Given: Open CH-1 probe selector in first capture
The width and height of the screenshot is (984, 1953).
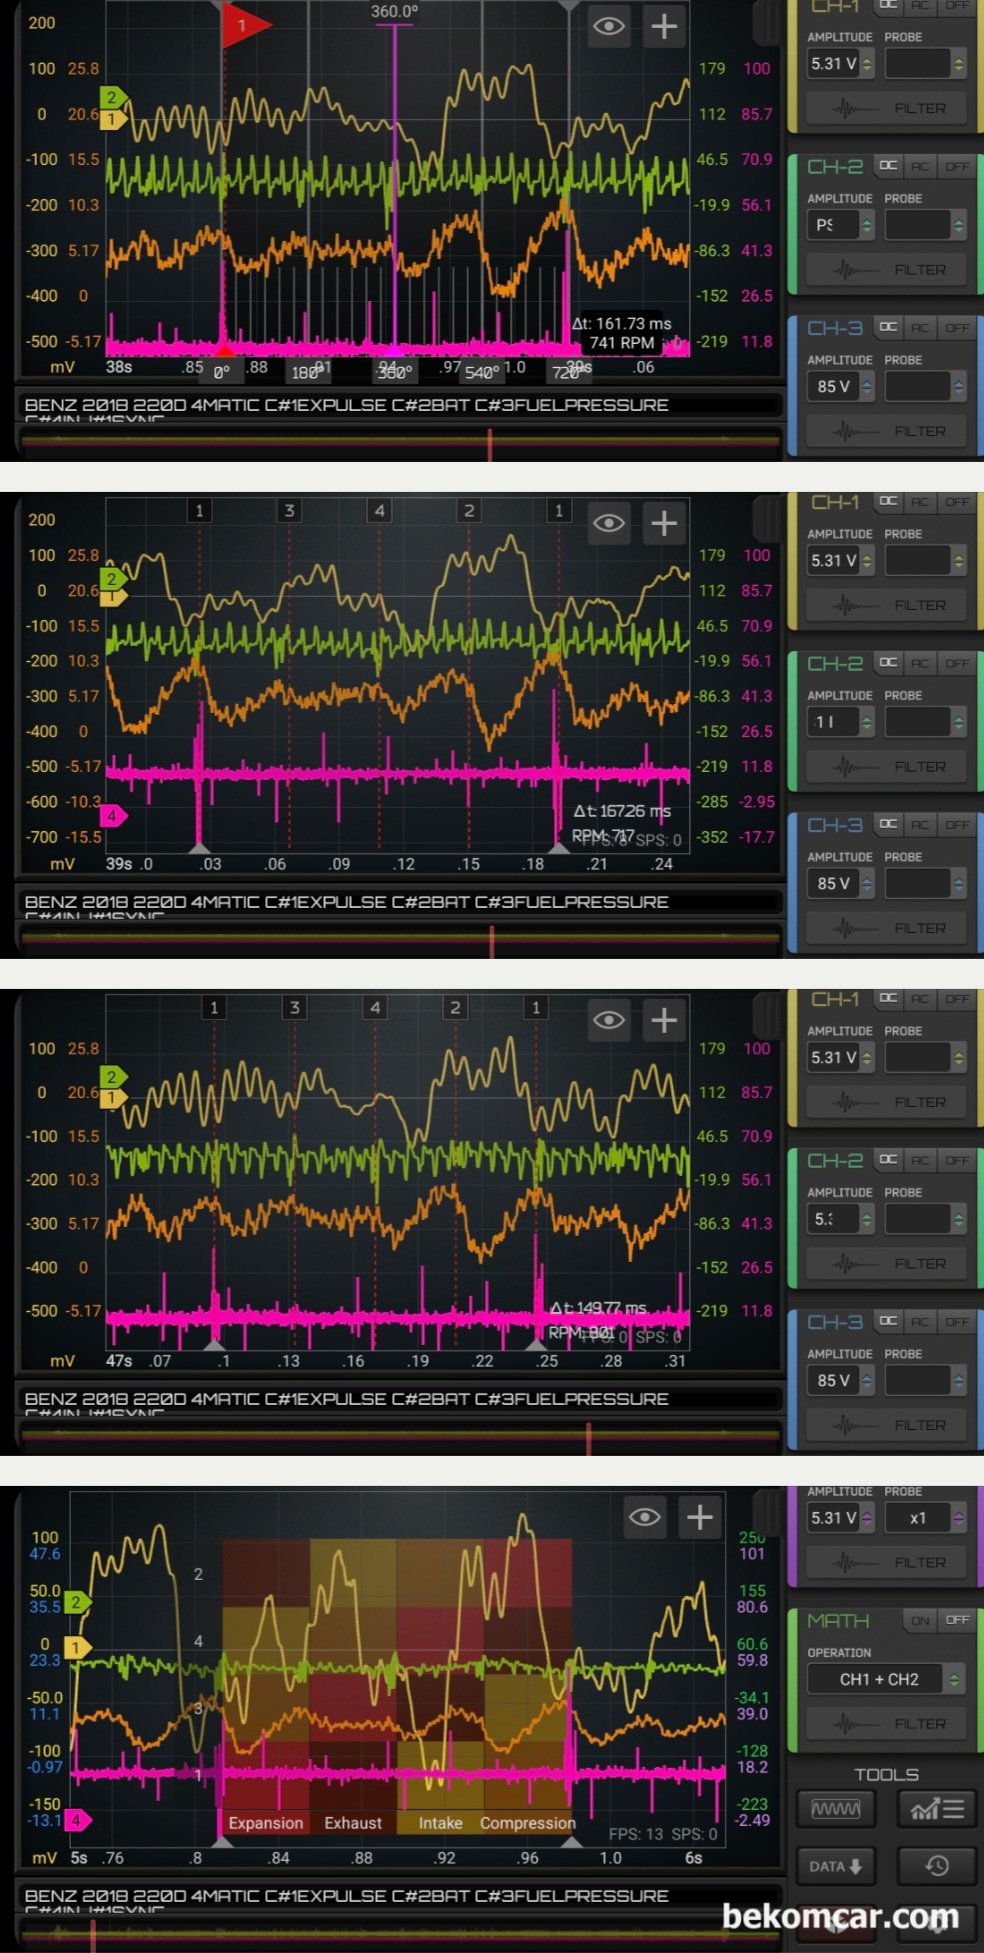Looking at the screenshot, I should [x=925, y=64].
